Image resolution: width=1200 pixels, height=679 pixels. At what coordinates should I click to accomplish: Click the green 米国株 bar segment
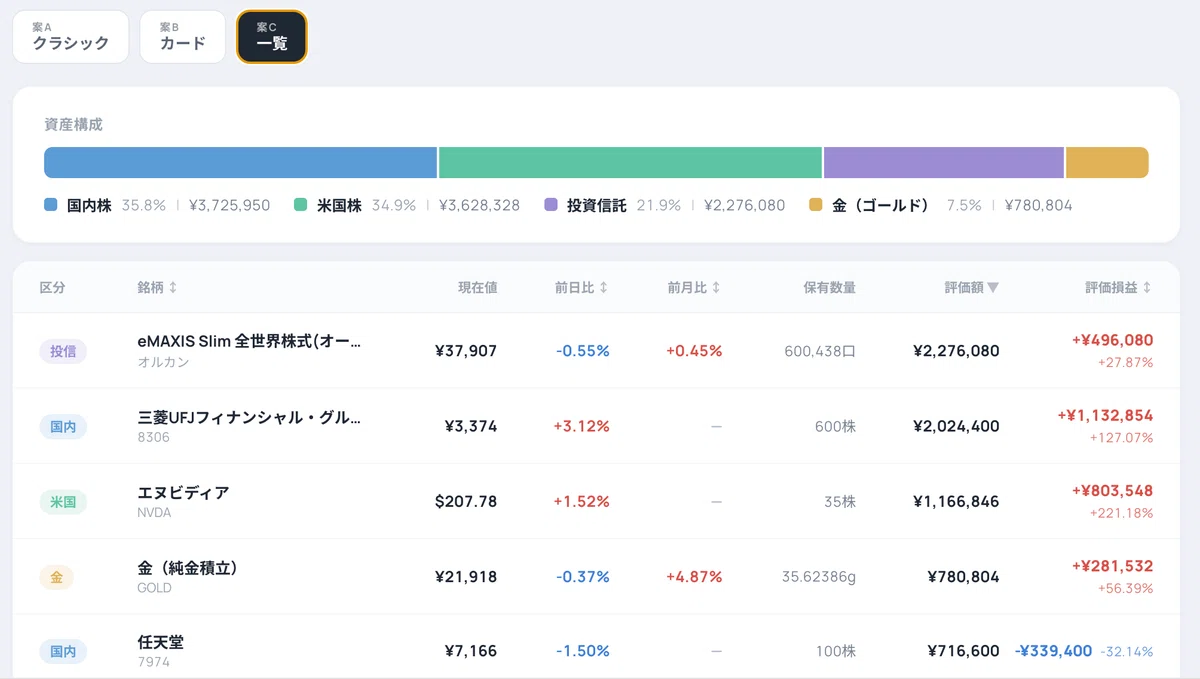click(631, 162)
